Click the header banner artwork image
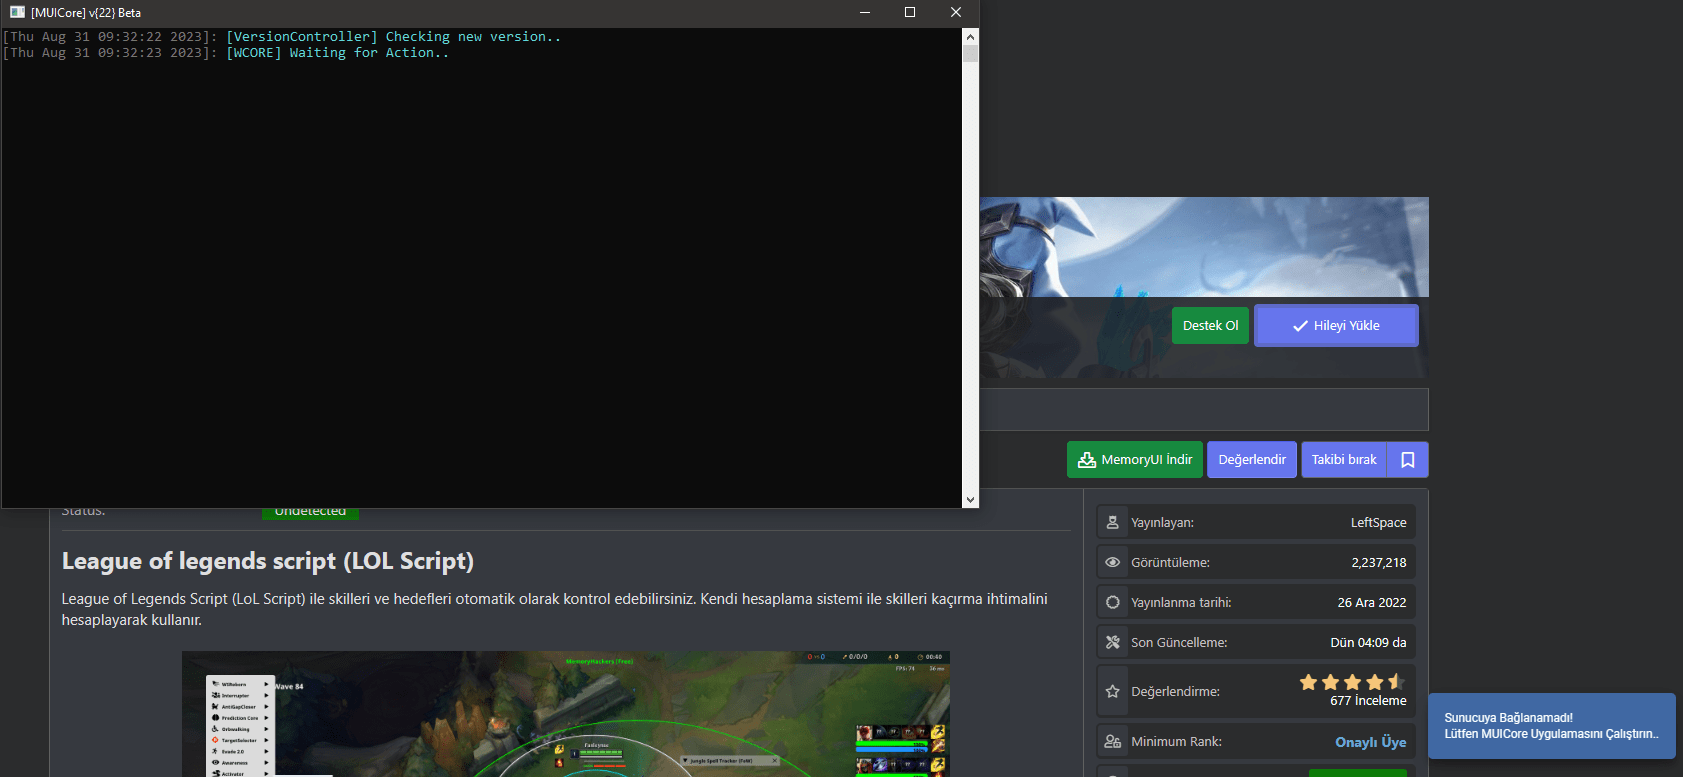This screenshot has width=1683, height=777. [x=1204, y=247]
